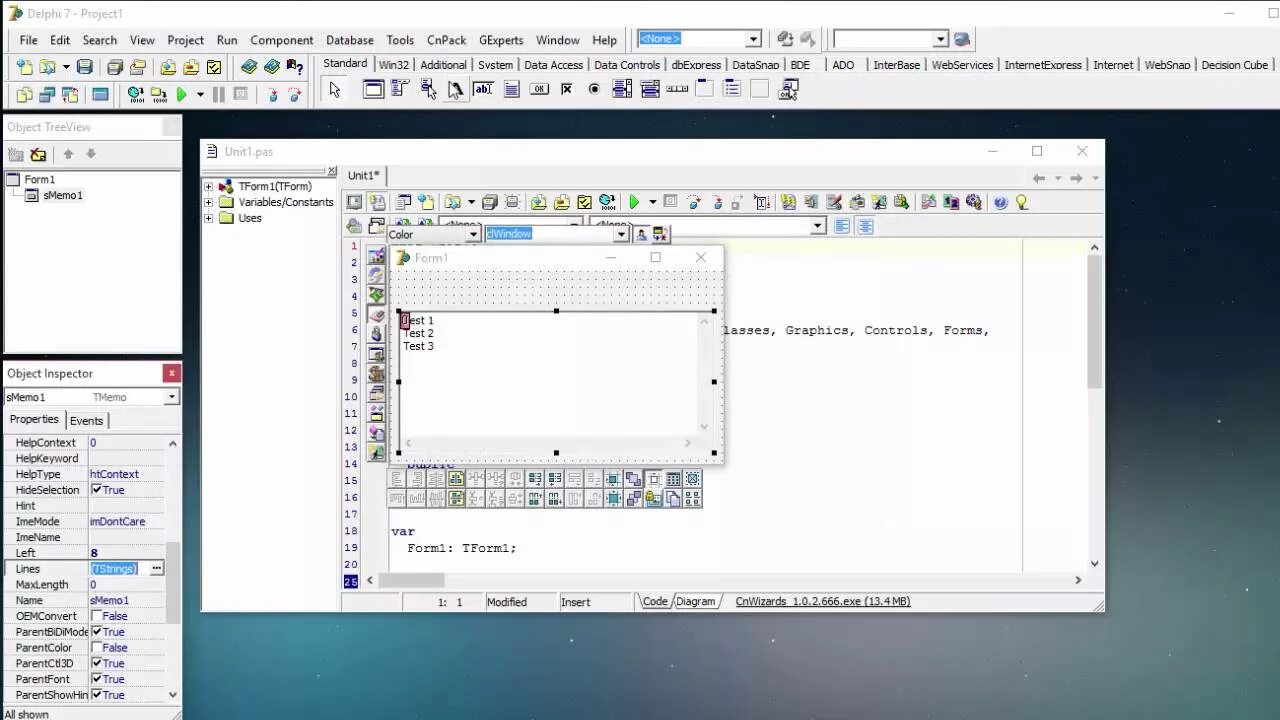This screenshot has width=1280, height=720.
Task: Click the Lines property ellipsis button
Action: click(156, 568)
